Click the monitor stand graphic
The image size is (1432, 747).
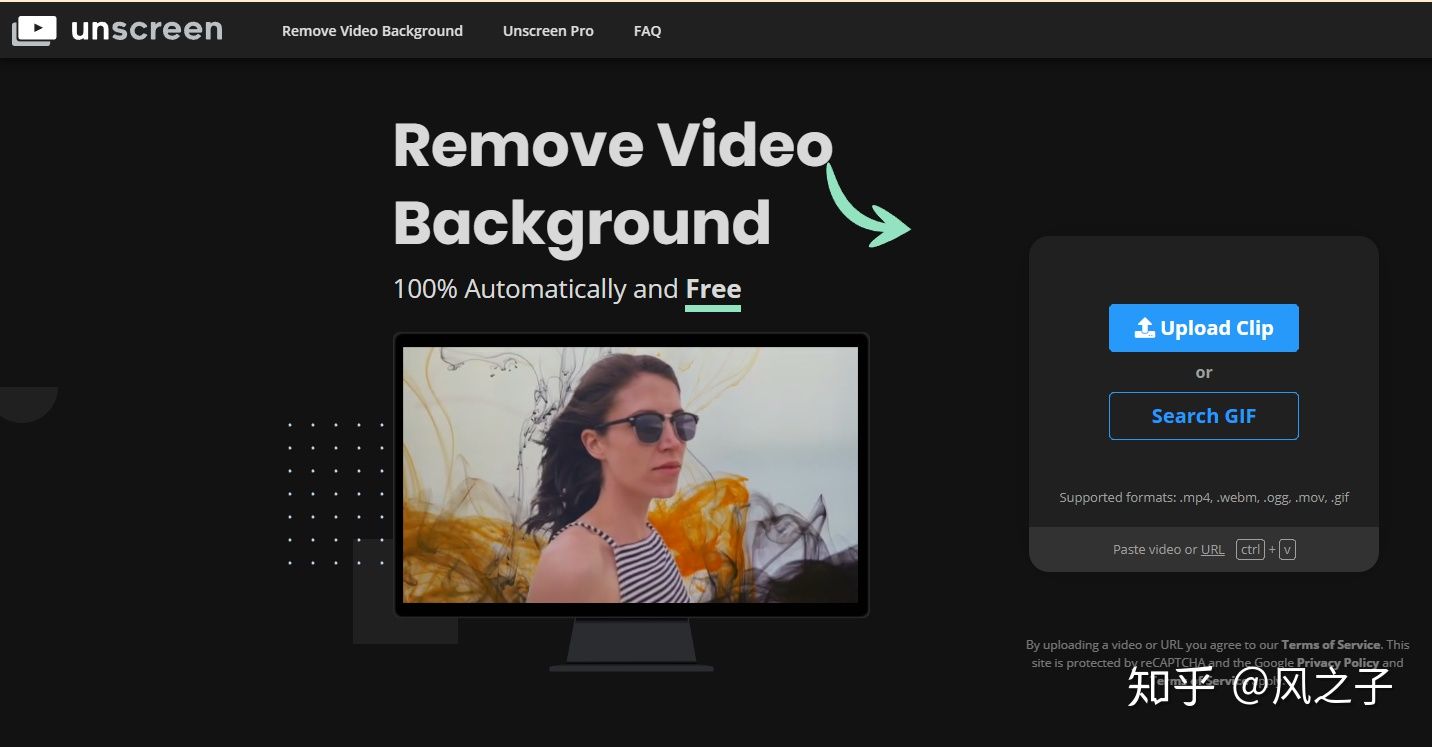pos(631,645)
